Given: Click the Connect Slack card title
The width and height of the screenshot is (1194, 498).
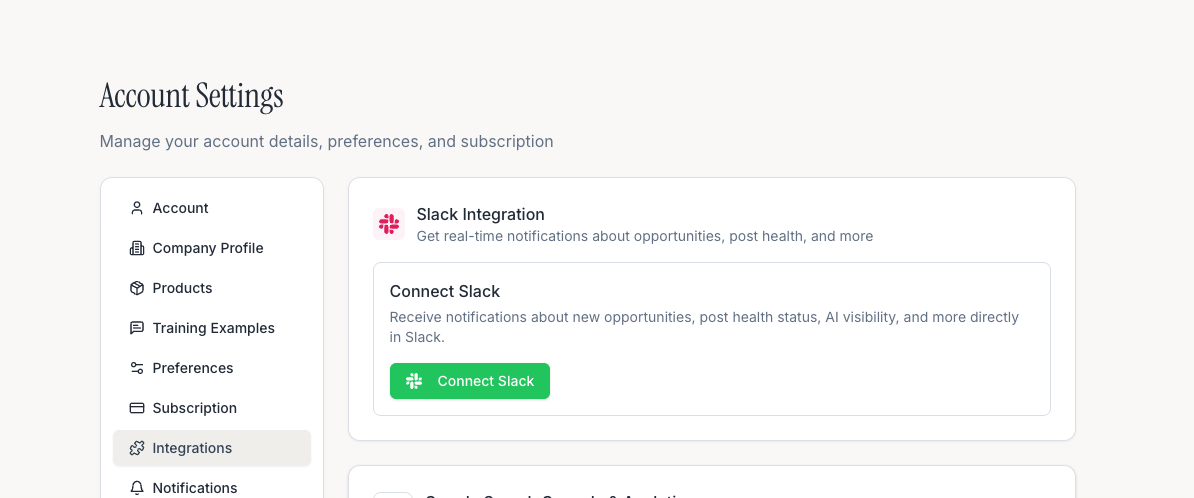Looking at the screenshot, I should click(445, 292).
